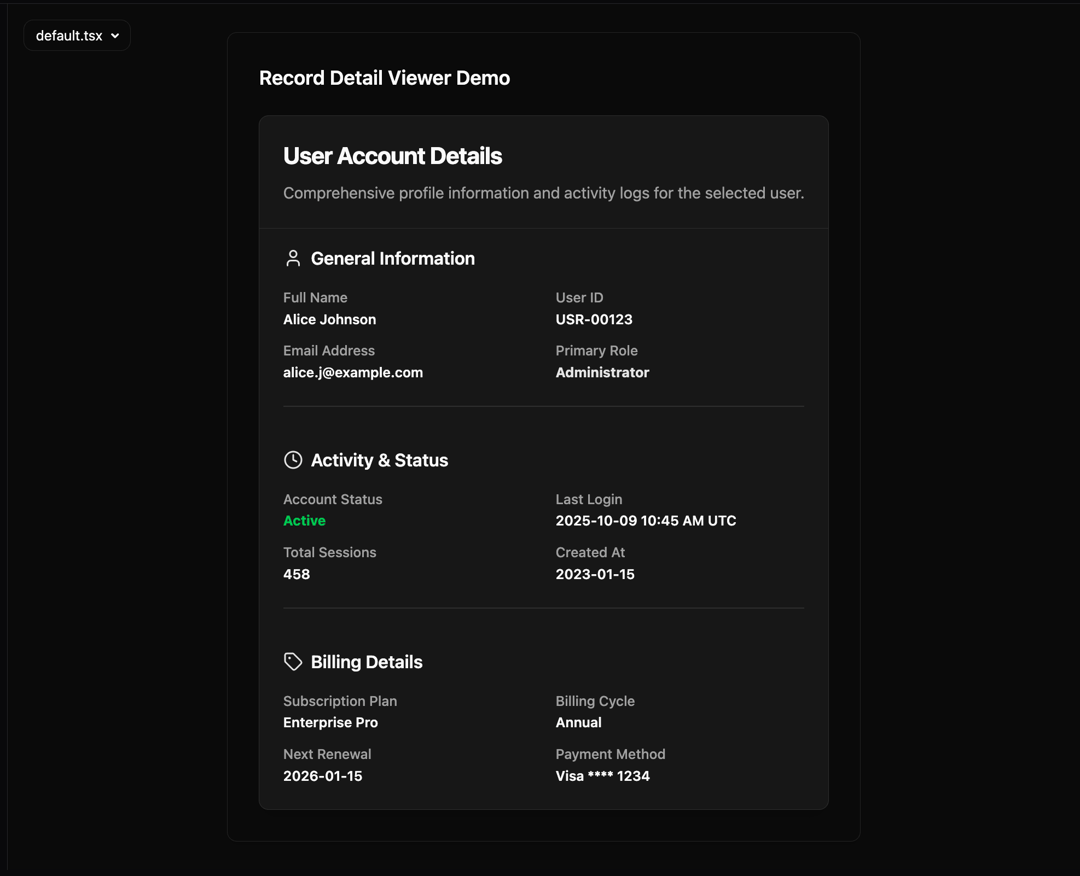1080x876 pixels.
Task: Click the Created At label
Action: click(x=590, y=552)
